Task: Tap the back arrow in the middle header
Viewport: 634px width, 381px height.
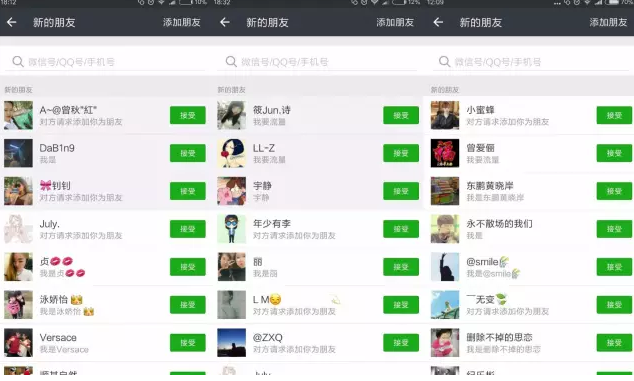Action: click(225, 22)
